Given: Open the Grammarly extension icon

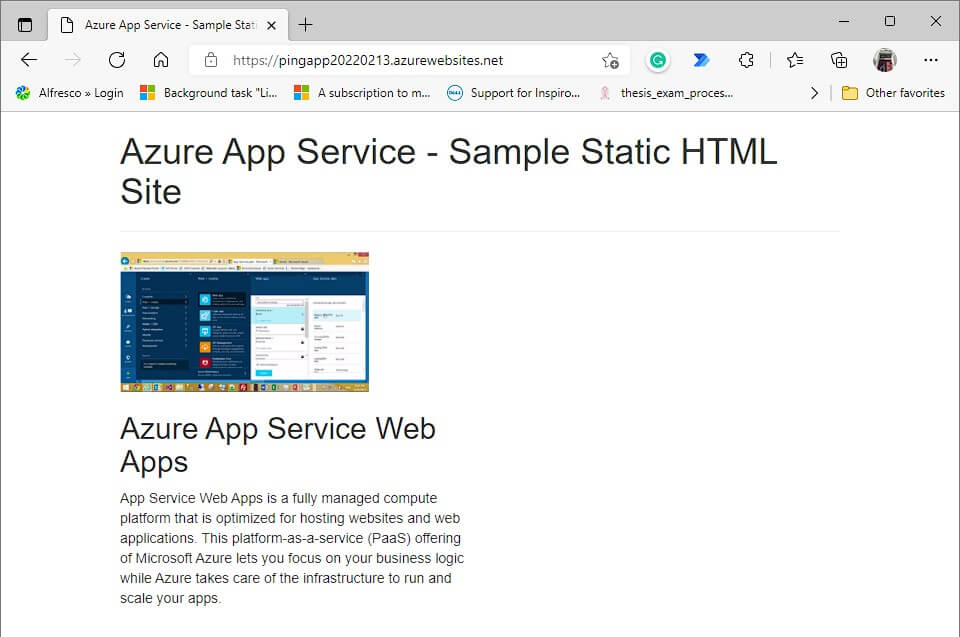Looking at the screenshot, I should tap(658, 60).
